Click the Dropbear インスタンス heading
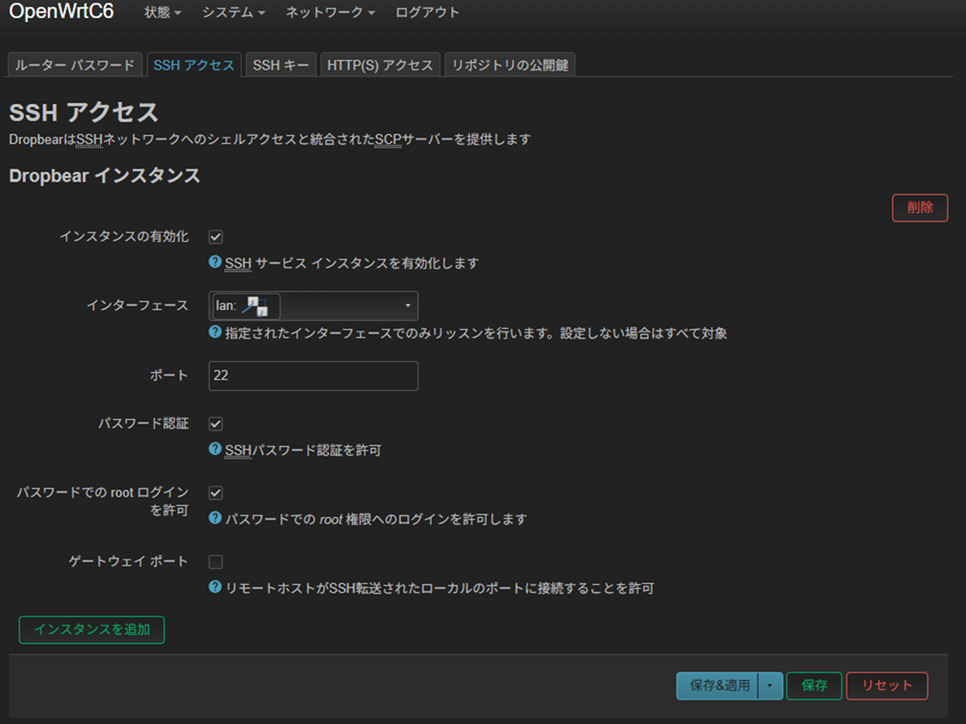 [105, 176]
